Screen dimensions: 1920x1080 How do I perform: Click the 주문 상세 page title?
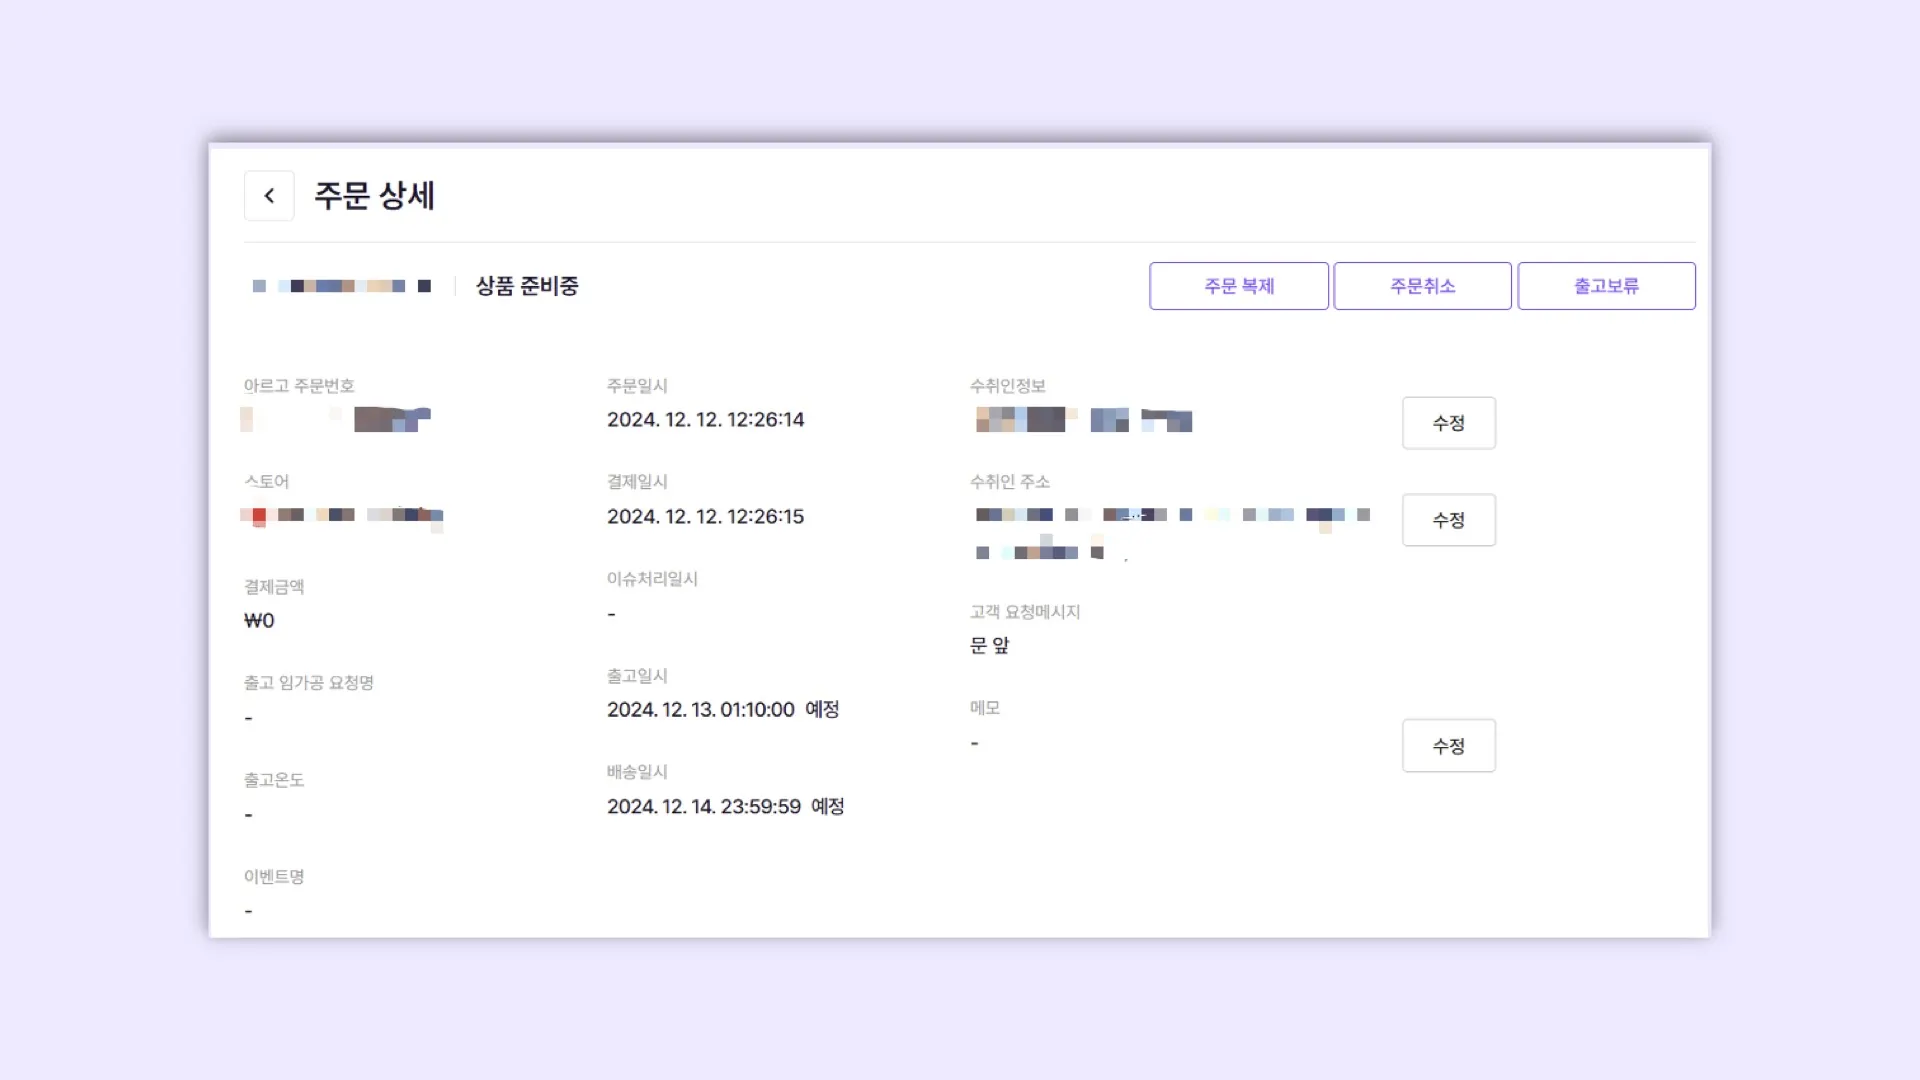coord(374,196)
